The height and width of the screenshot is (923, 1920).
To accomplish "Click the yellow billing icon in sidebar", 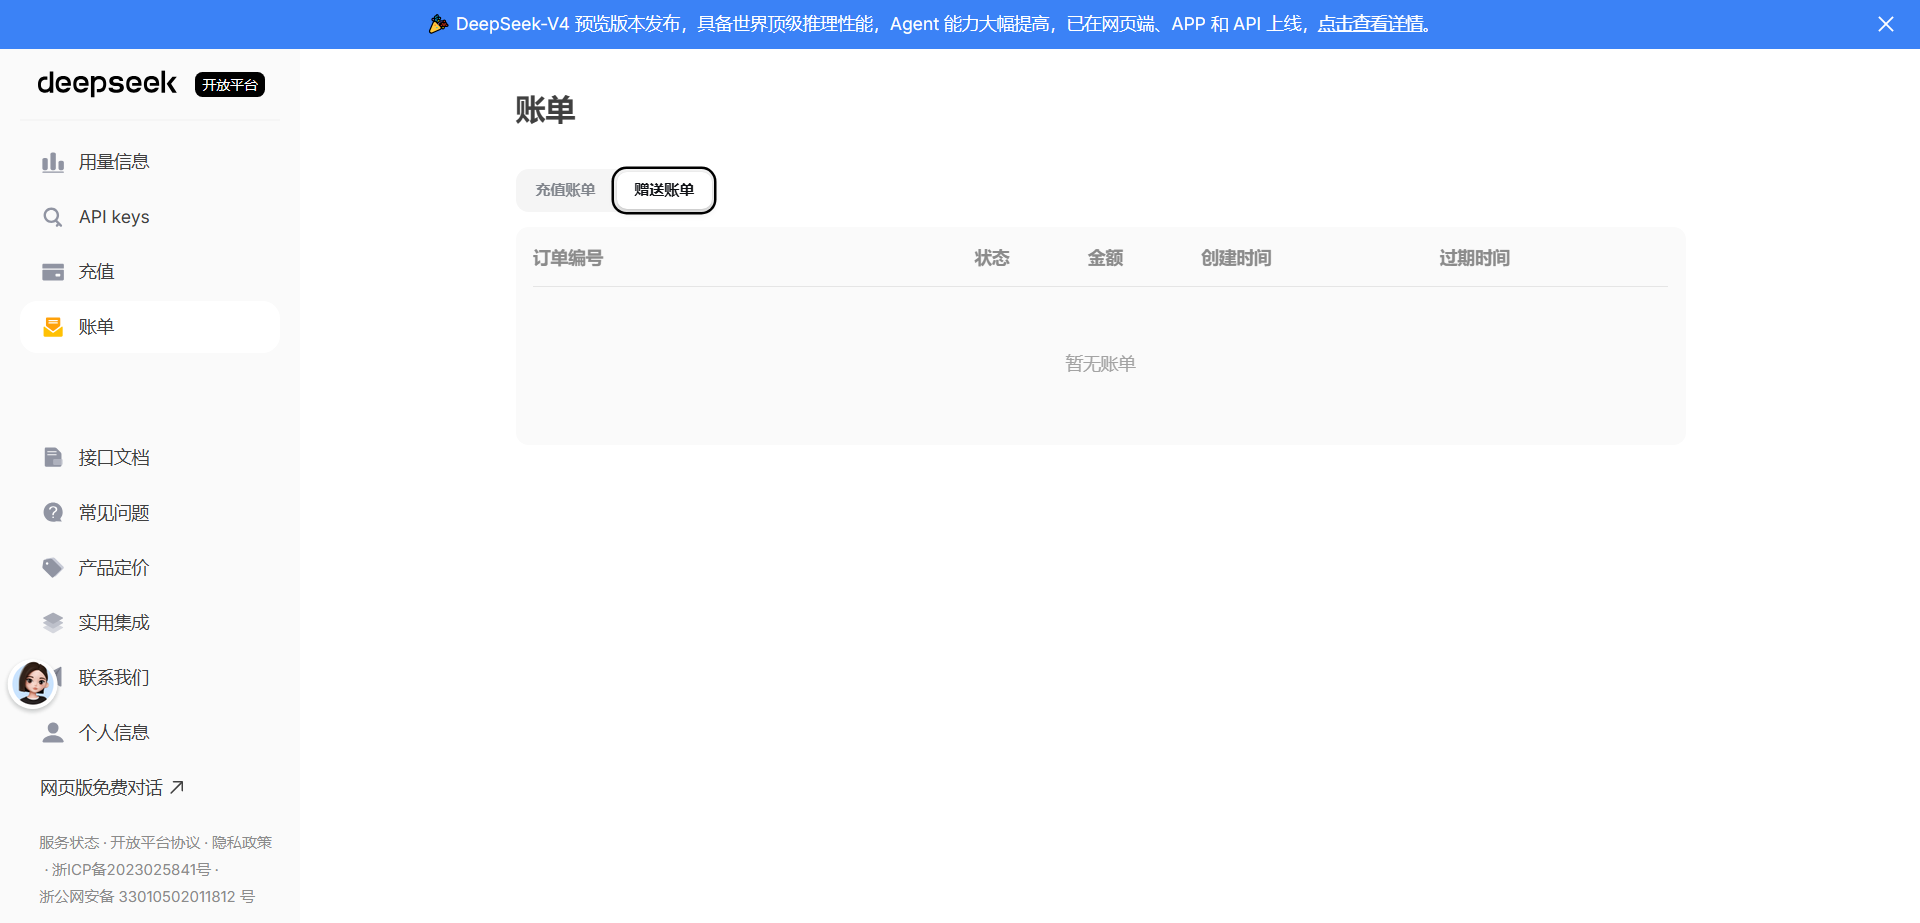I will [53, 327].
